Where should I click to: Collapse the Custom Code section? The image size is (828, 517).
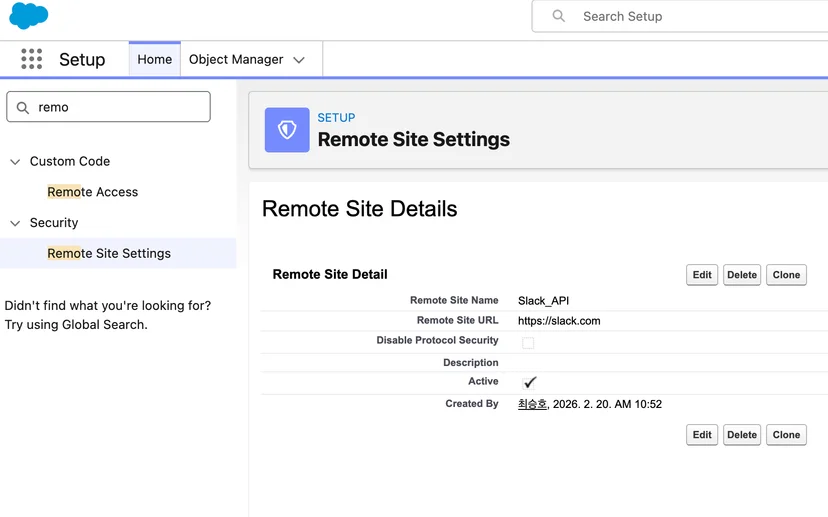[15, 162]
